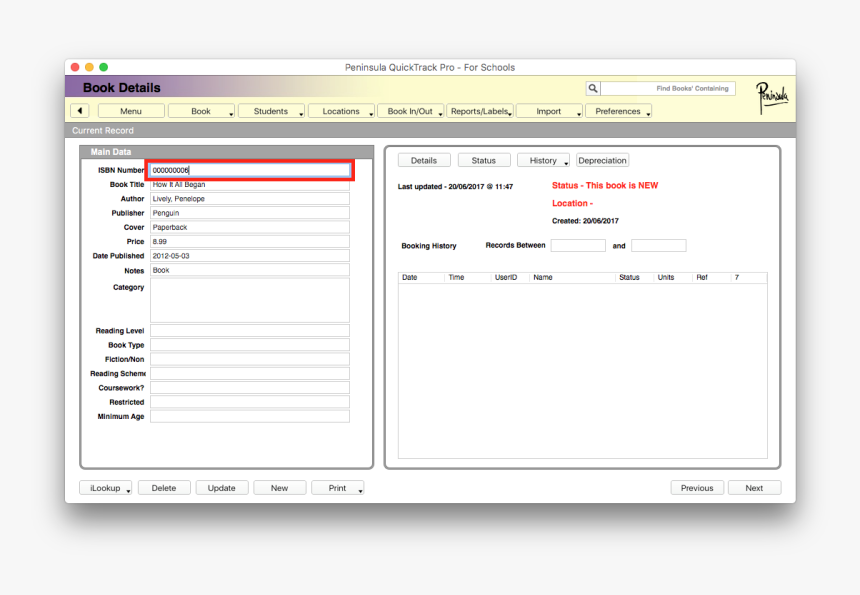
Task: Switch to the Status tab
Action: pyautogui.click(x=484, y=160)
